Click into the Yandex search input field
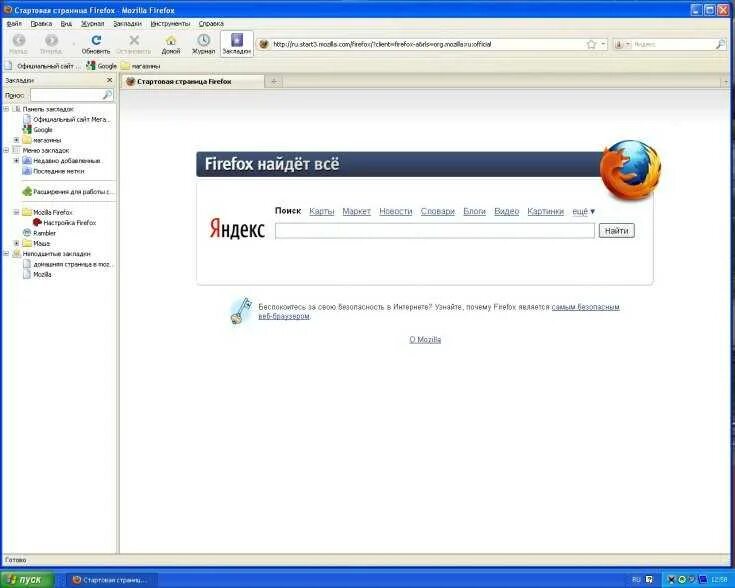735x588 pixels. click(x=435, y=231)
